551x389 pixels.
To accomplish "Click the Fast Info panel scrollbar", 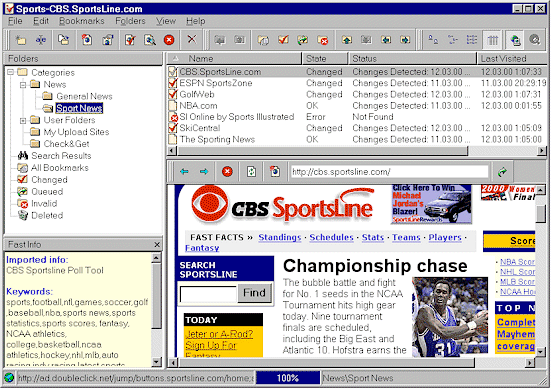I will tap(156, 310).
